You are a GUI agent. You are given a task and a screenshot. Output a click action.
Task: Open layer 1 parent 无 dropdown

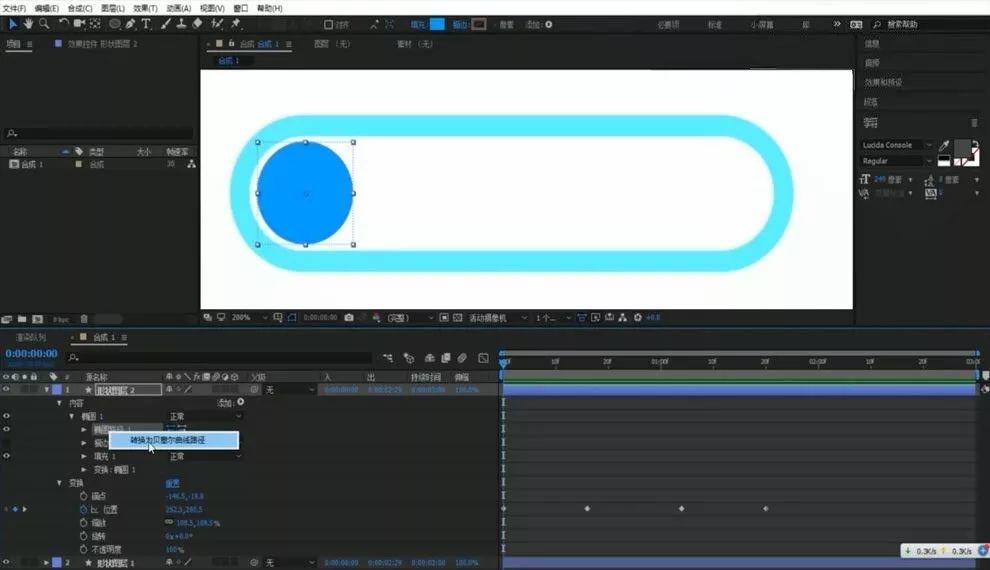pos(289,390)
